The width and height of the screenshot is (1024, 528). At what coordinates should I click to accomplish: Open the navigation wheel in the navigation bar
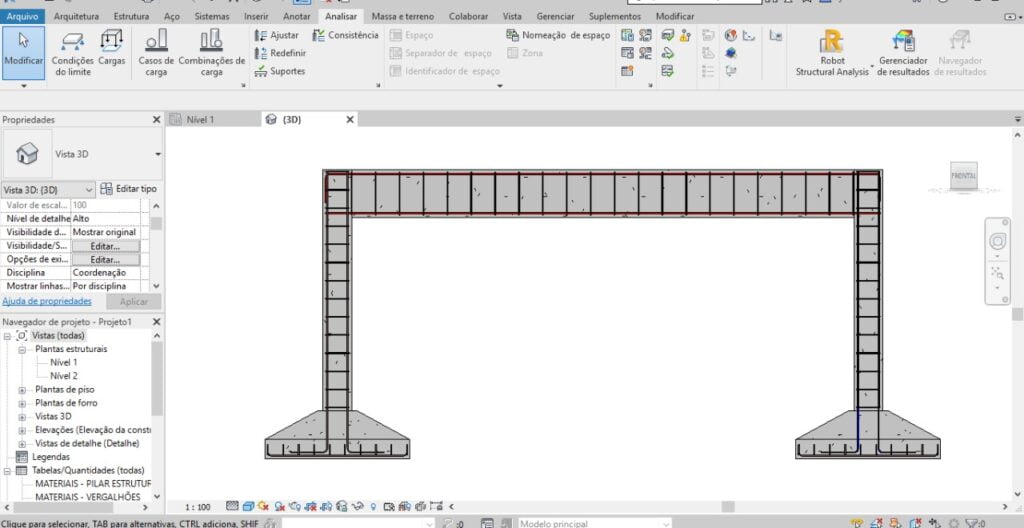point(997,241)
